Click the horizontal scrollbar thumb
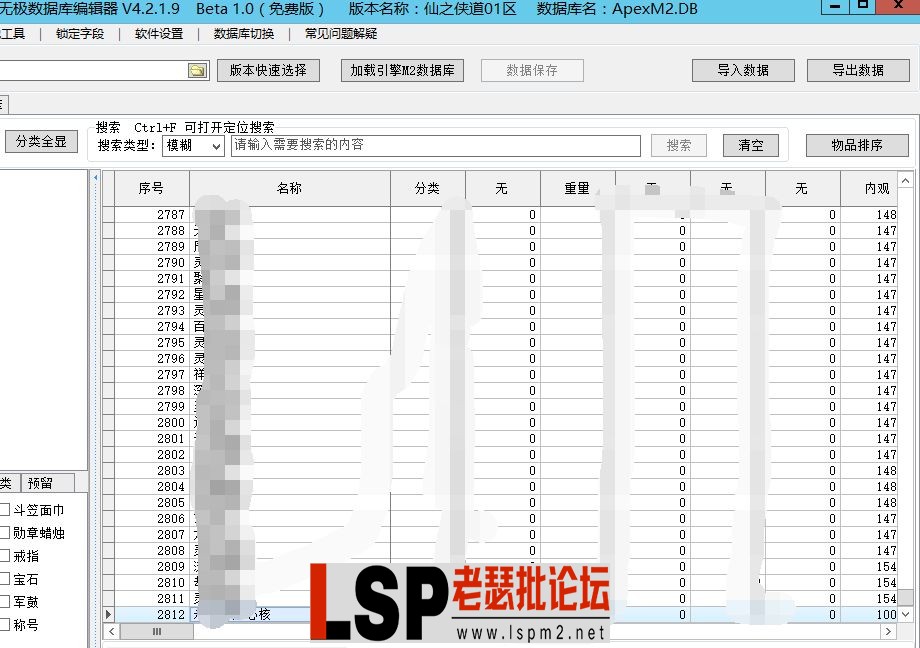 point(157,632)
